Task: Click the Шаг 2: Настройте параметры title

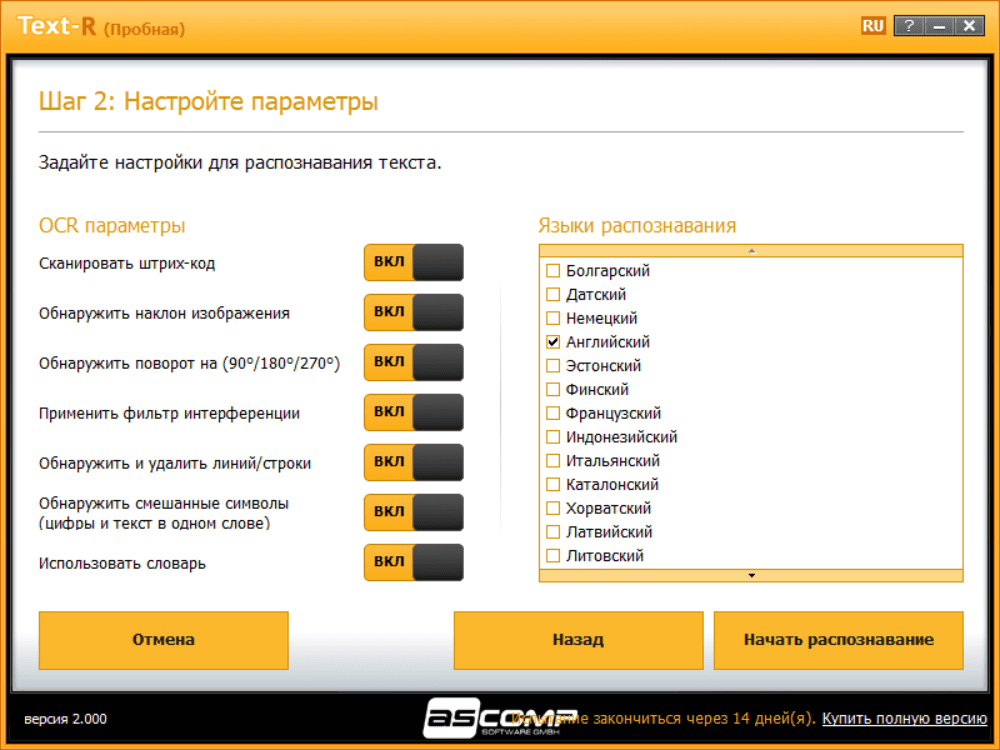Action: coord(209,101)
